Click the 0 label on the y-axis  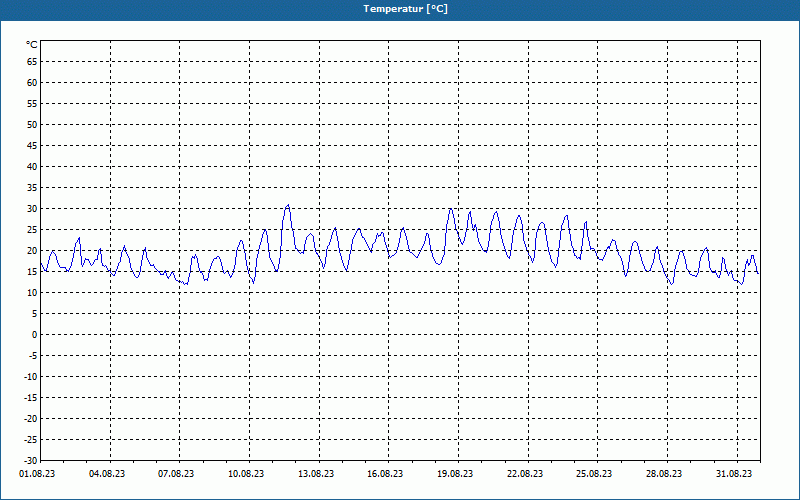pyautogui.click(x=34, y=335)
